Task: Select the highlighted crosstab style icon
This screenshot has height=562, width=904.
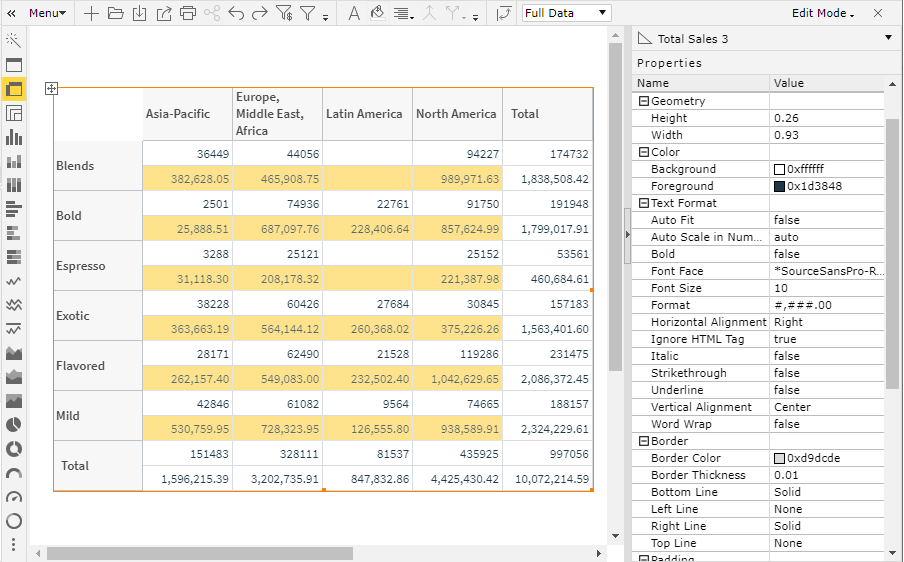Action: click(14, 89)
